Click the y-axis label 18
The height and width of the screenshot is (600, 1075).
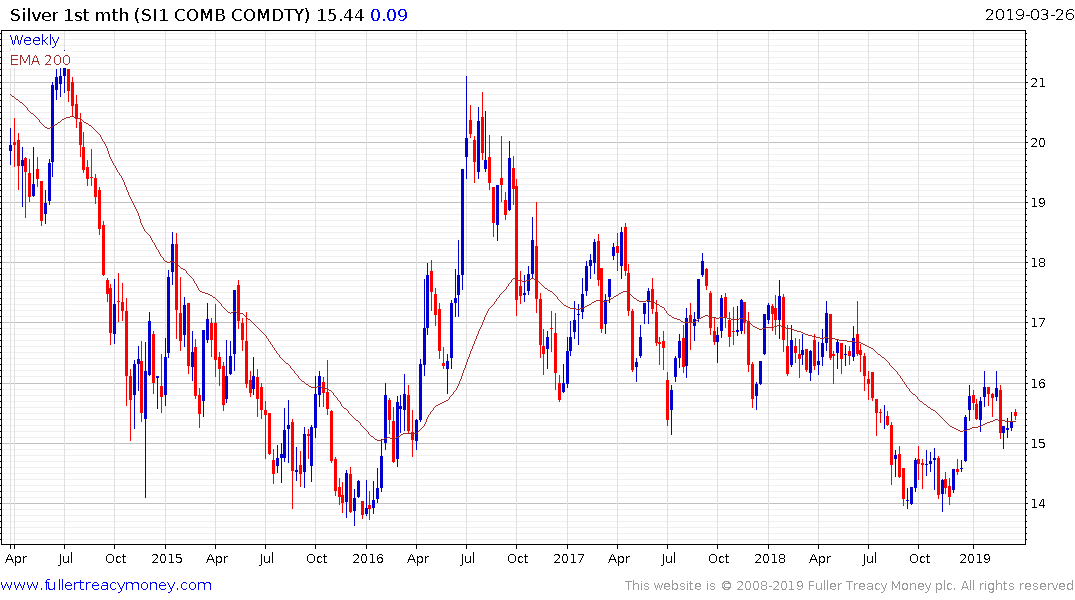click(1038, 263)
